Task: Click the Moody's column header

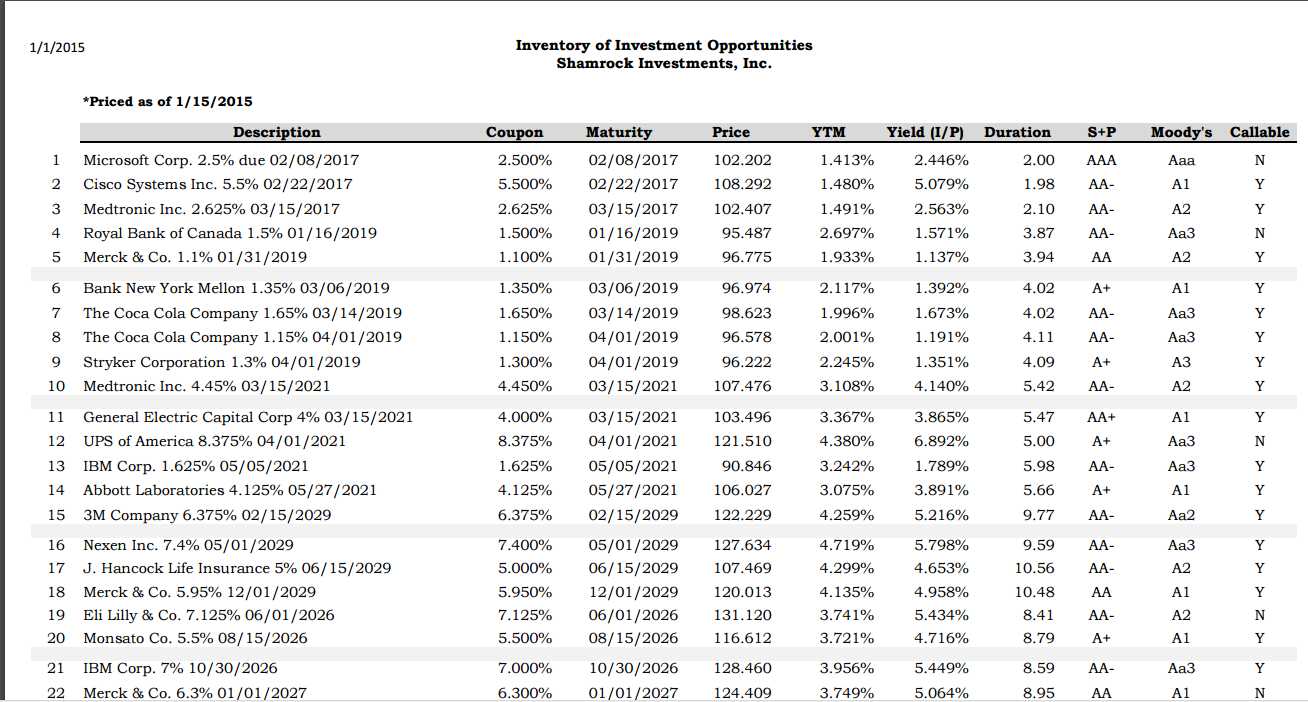Action: (1181, 132)
